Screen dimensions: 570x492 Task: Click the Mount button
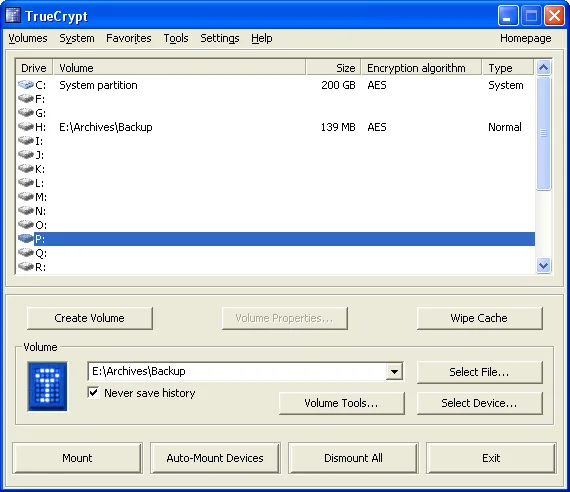[77, 458]
